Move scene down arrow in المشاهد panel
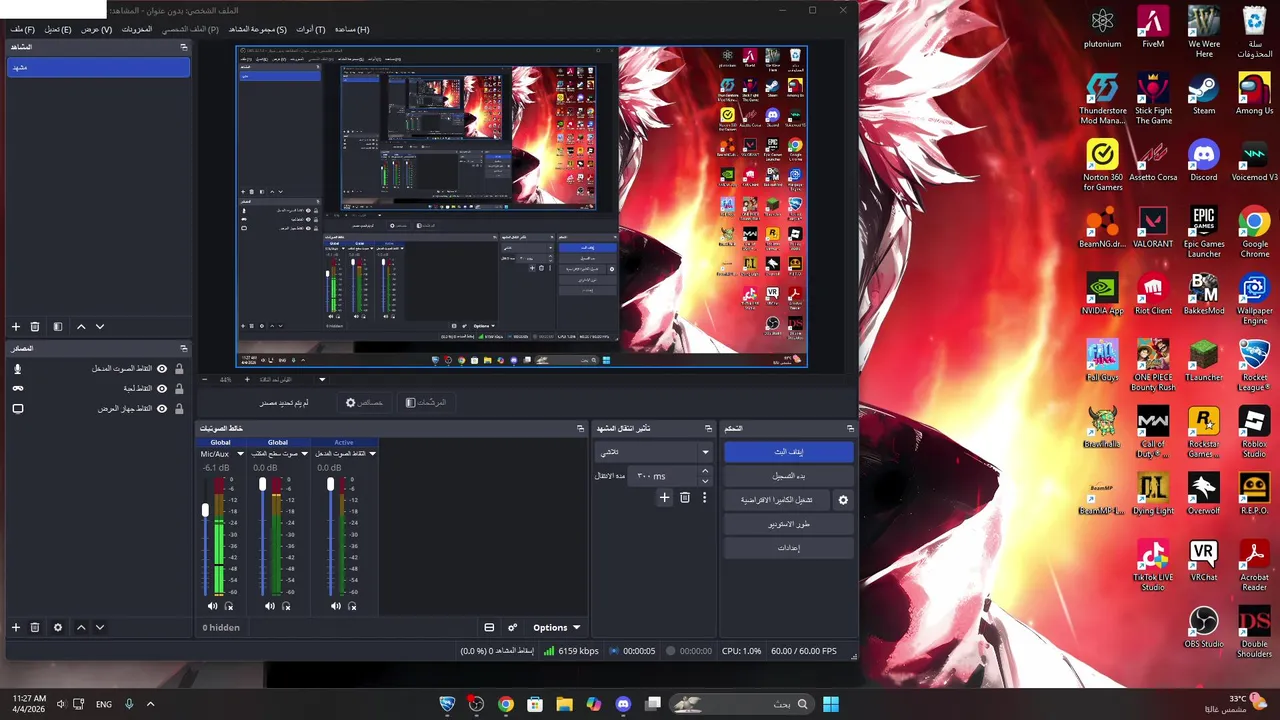The height and width of the screenshot is (720, 1280). (x=100, y=327)
